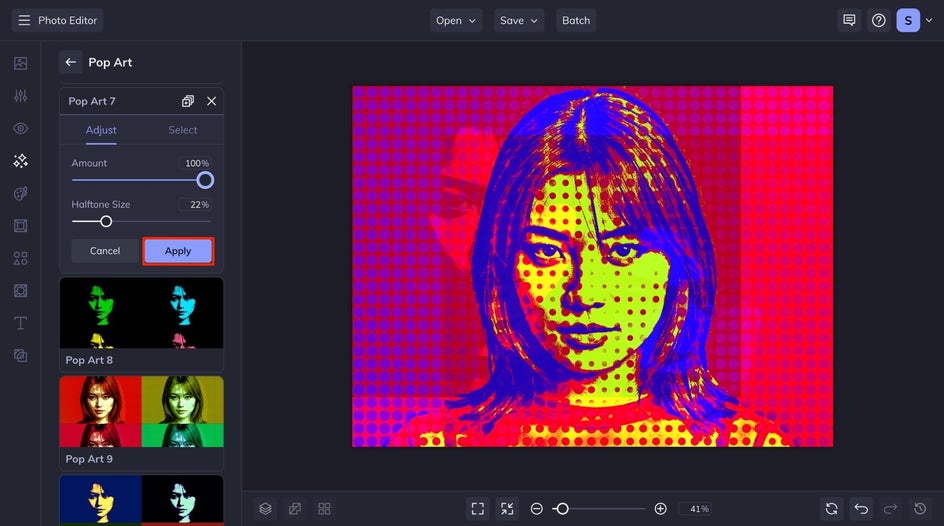Select the Text tool sidebar icon

click(x=20, y=323)
